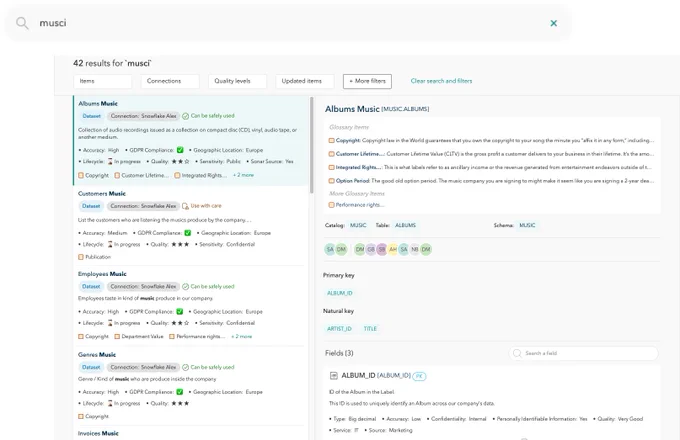
Task: Click into the 'musci' search field
Action: pos(286,23)
